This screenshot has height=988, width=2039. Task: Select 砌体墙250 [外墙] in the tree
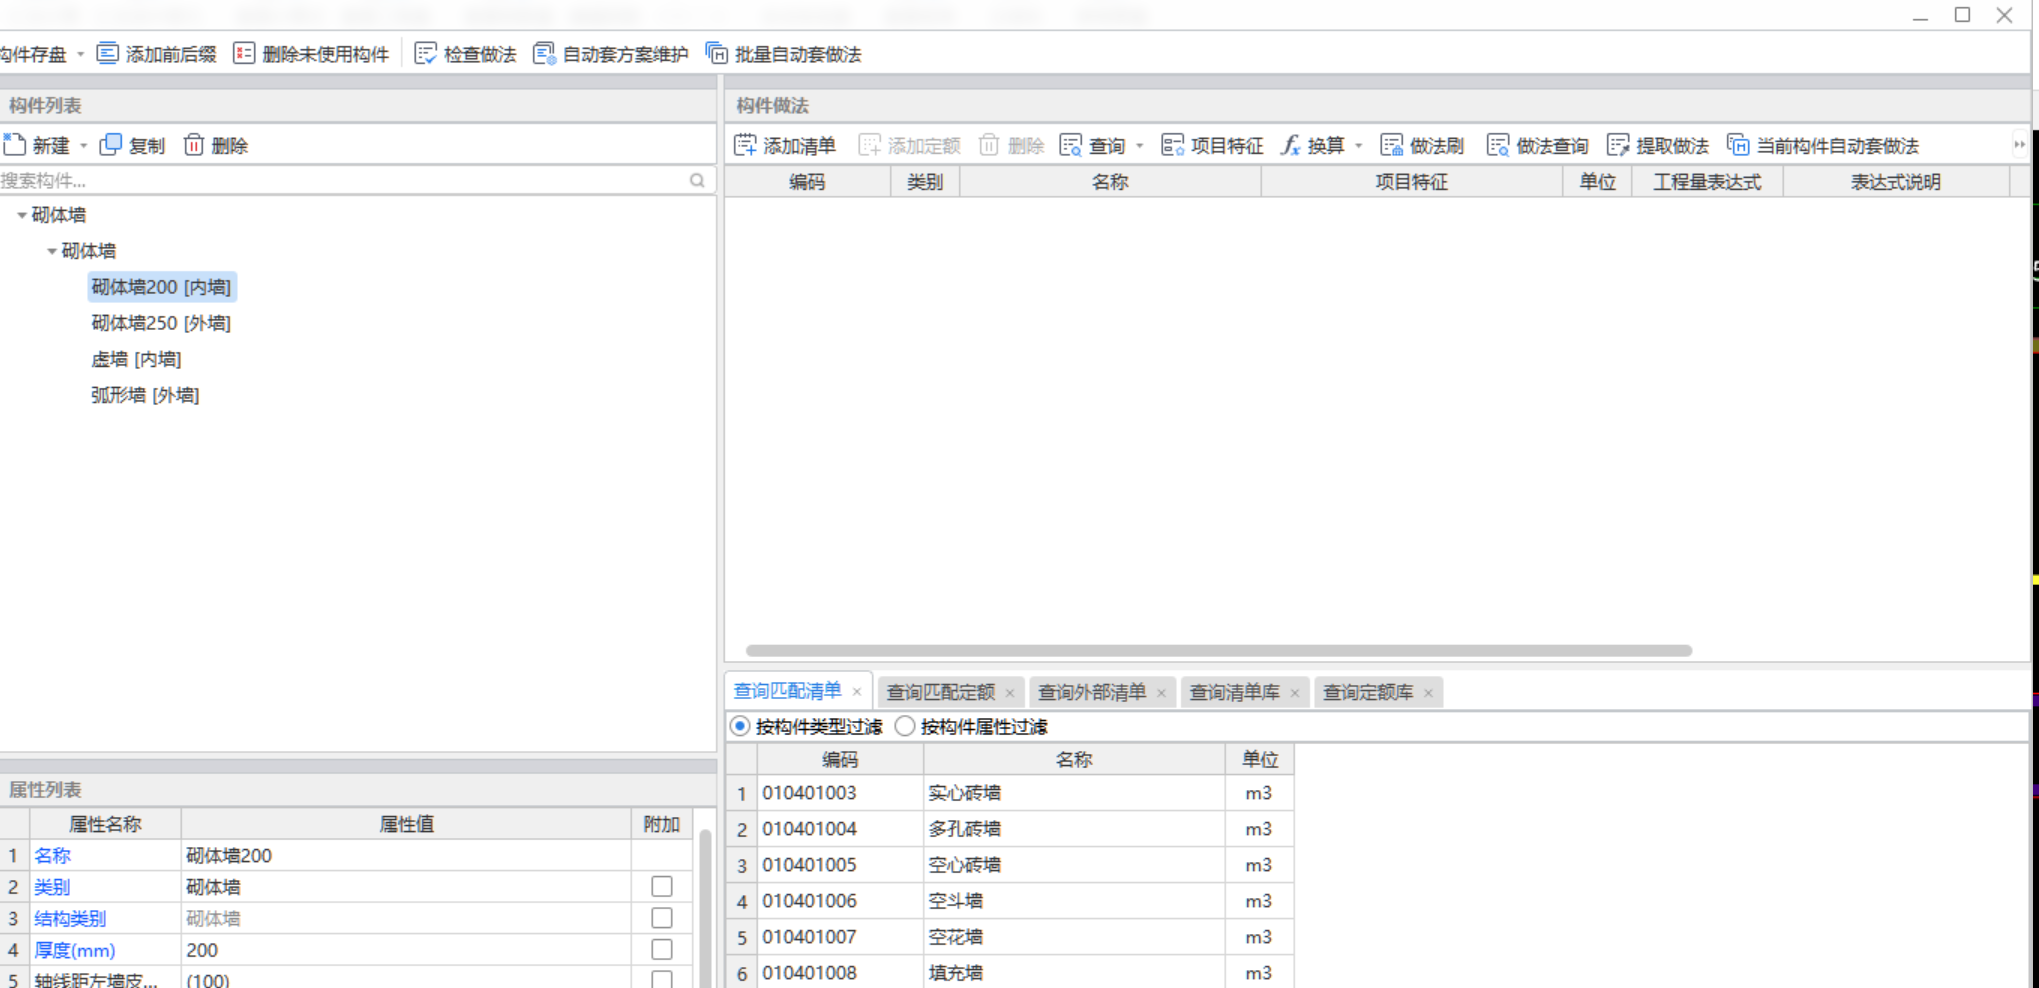point(161,323)
